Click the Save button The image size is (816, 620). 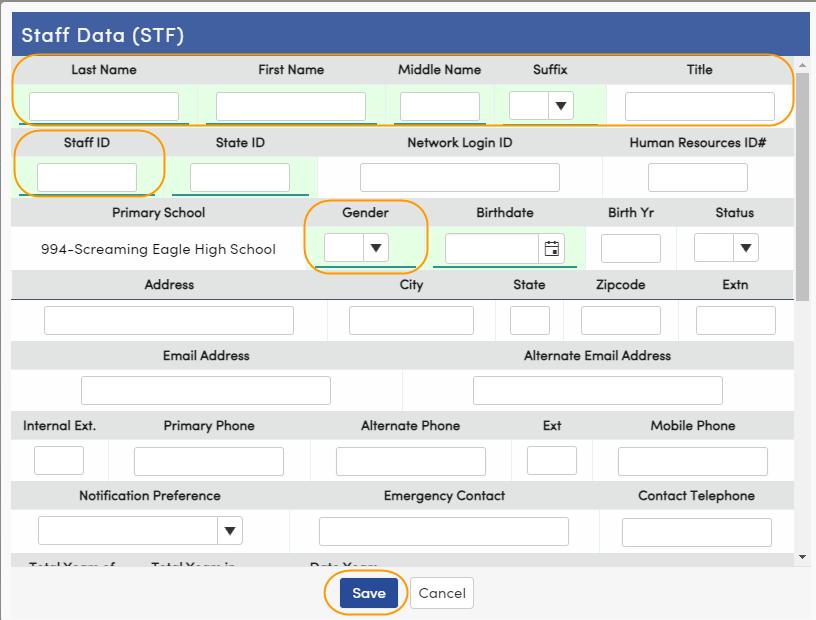pos(369,593)
